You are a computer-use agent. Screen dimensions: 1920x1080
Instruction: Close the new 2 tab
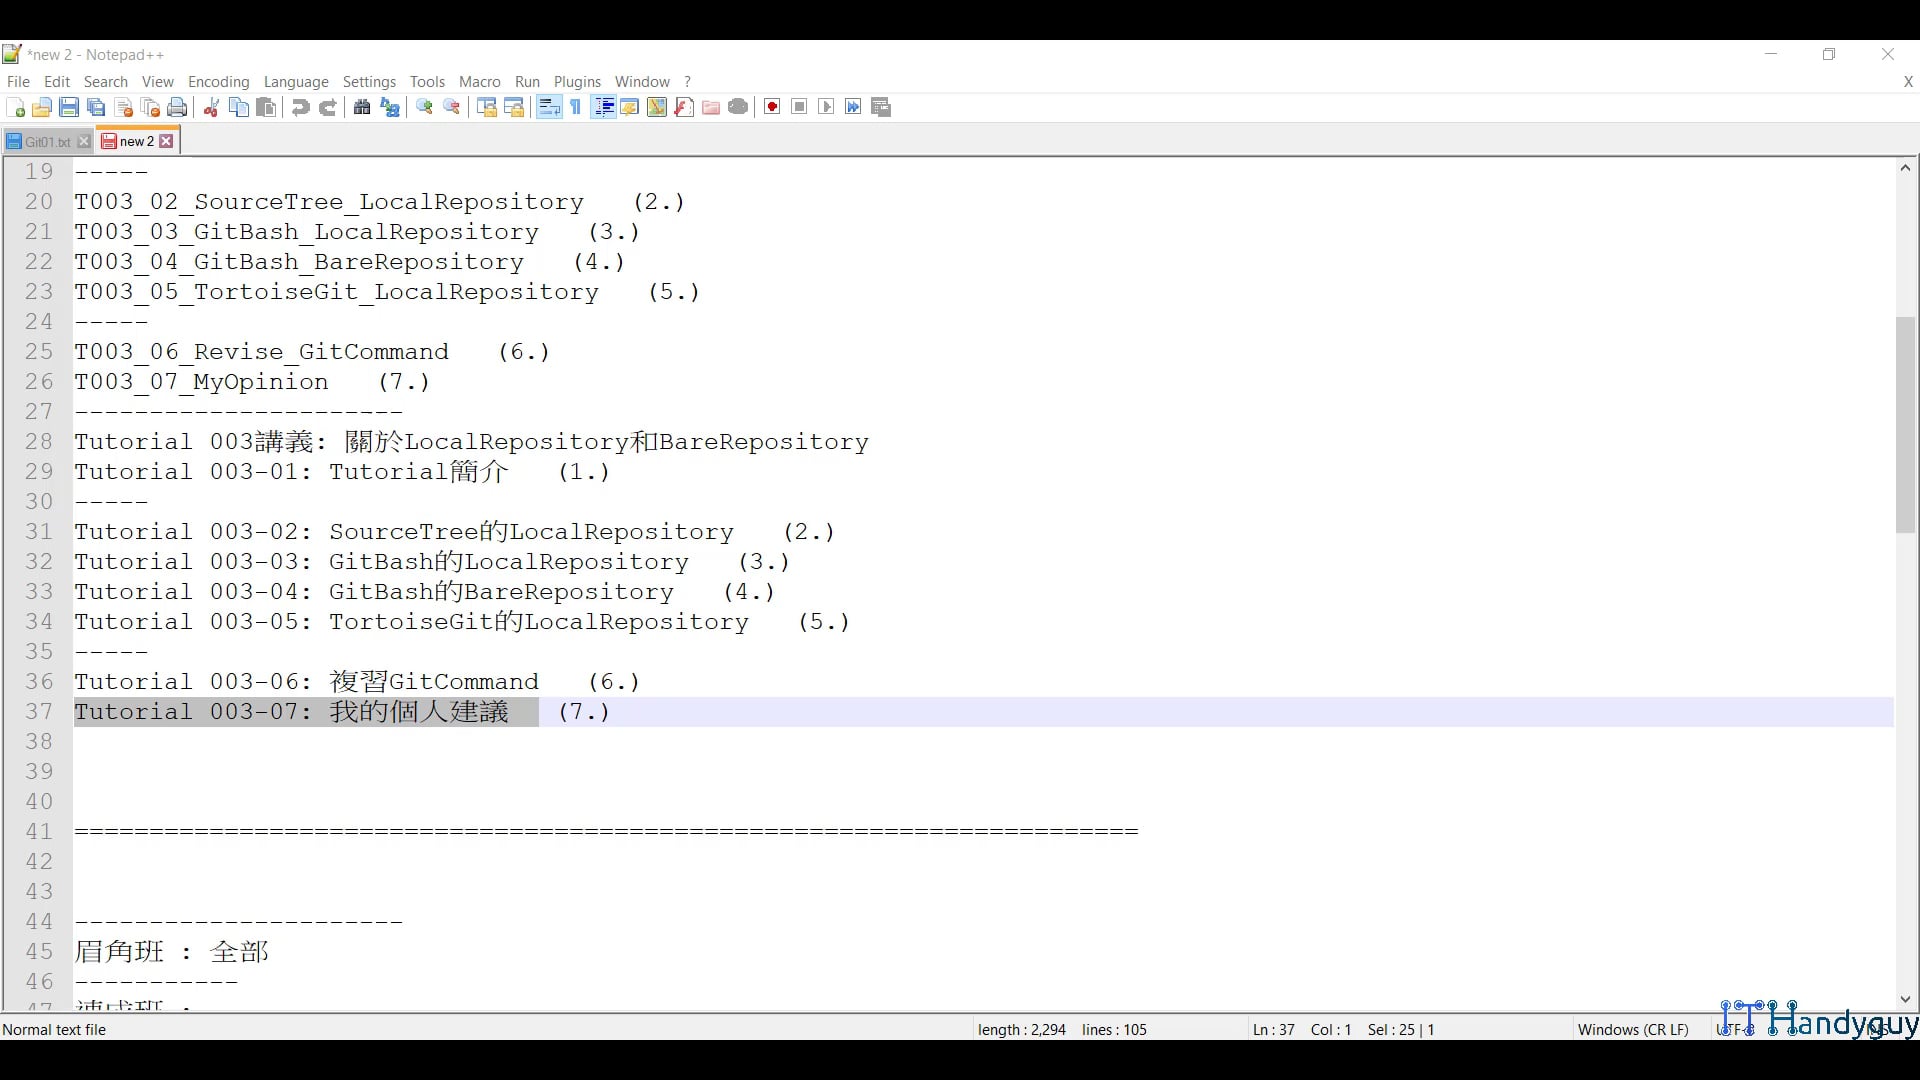click(x=167, y=141)
